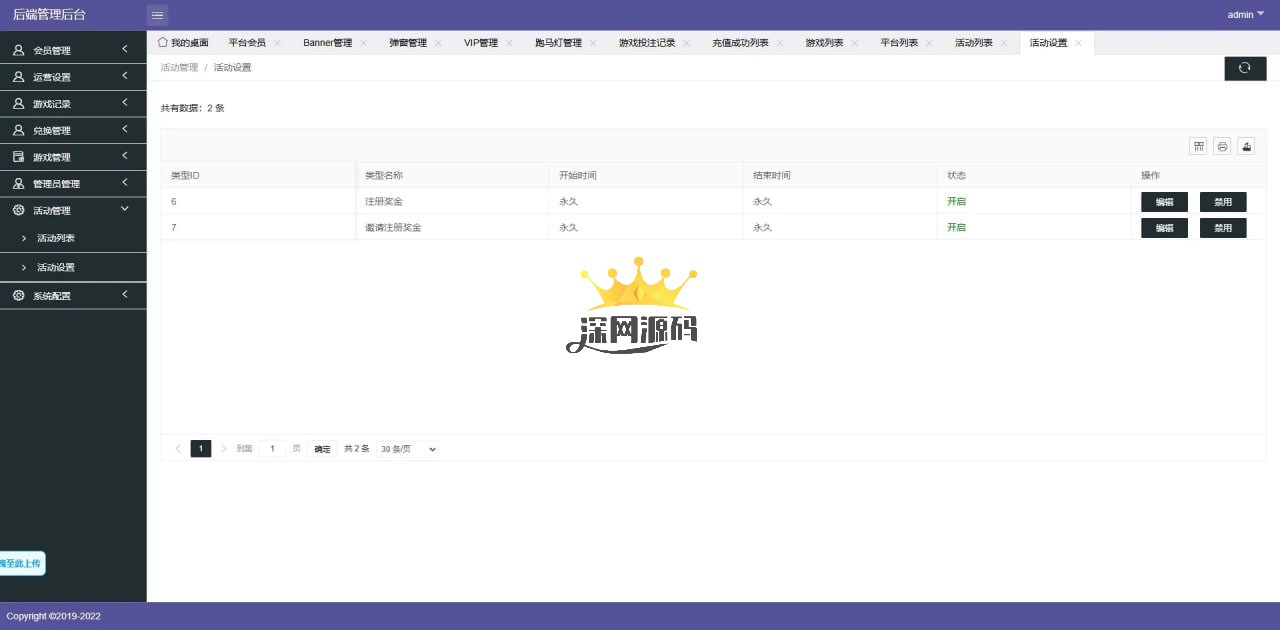The height and width of the screenshot is (630, 1280).
Task: Expand the 会员管理 sidebar menu
Action: pos(73,50)
